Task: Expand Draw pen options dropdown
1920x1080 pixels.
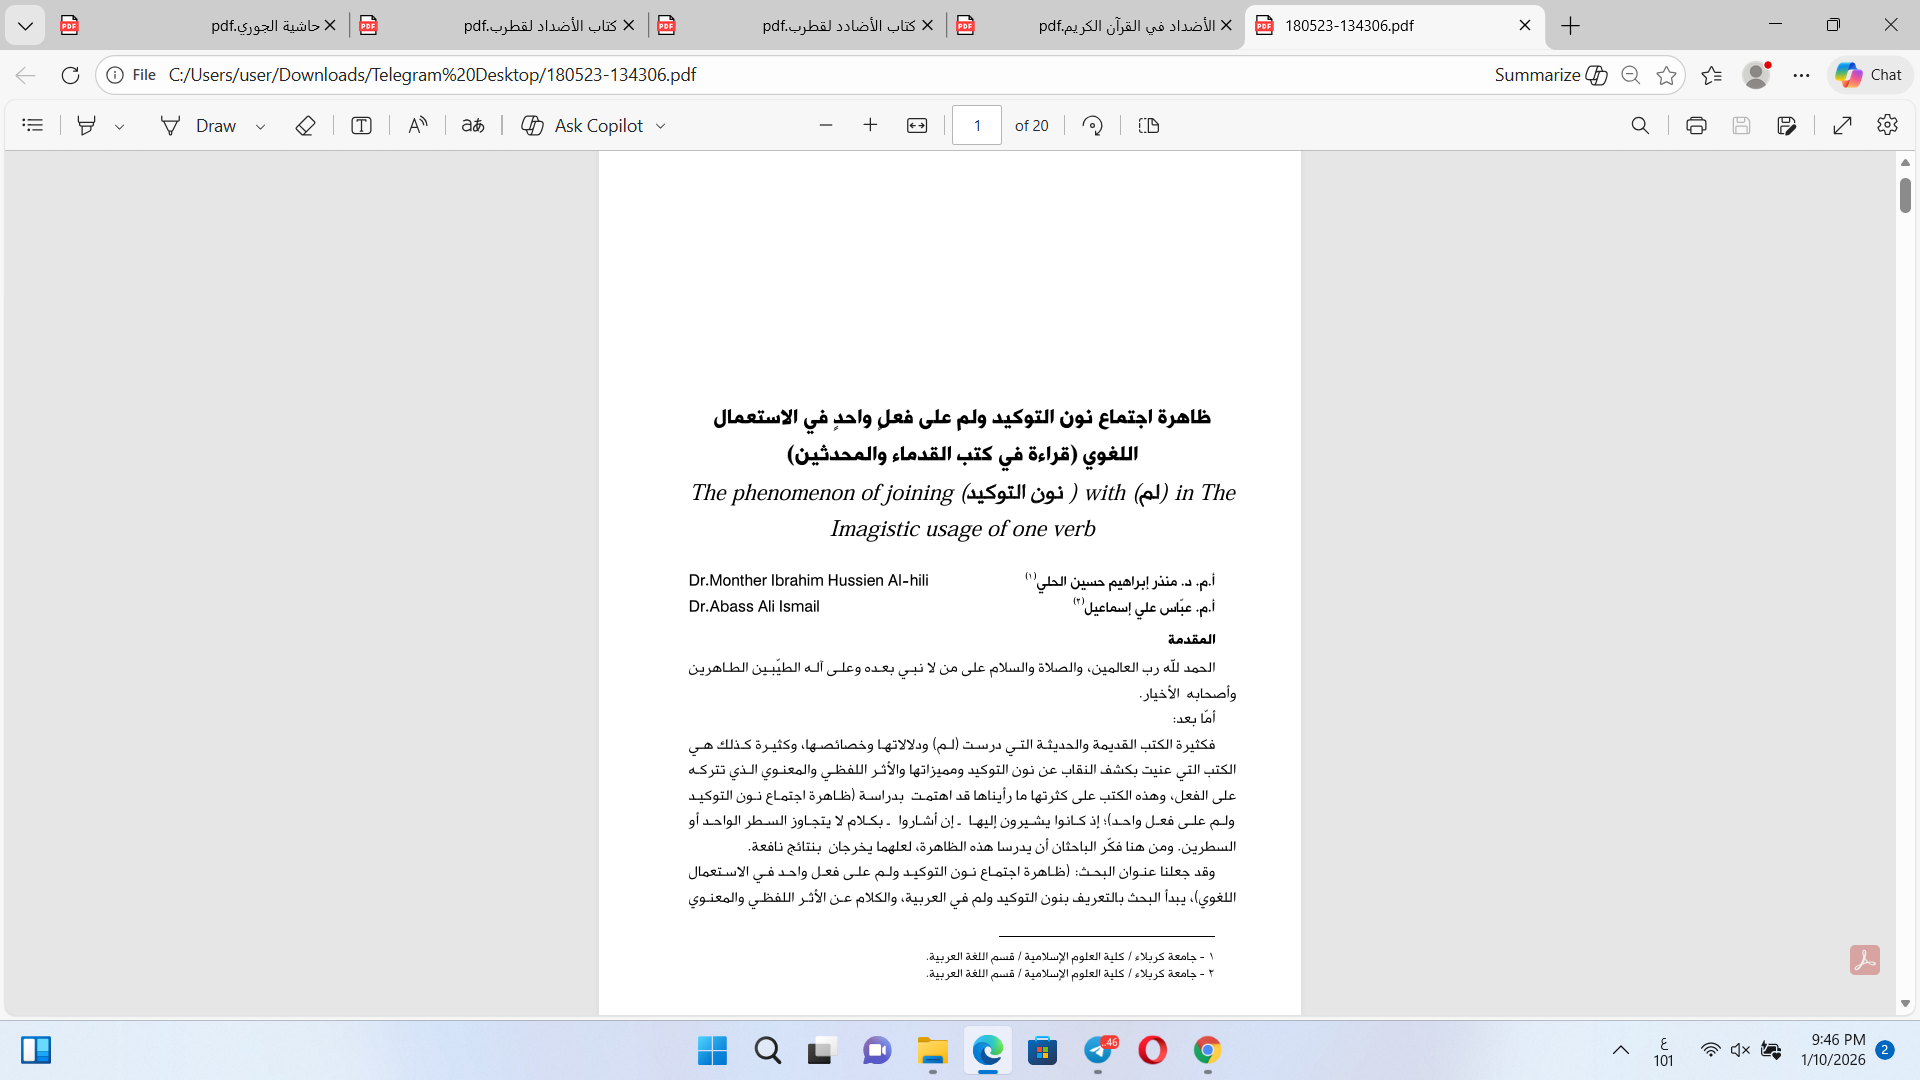Action: (261, 126)
